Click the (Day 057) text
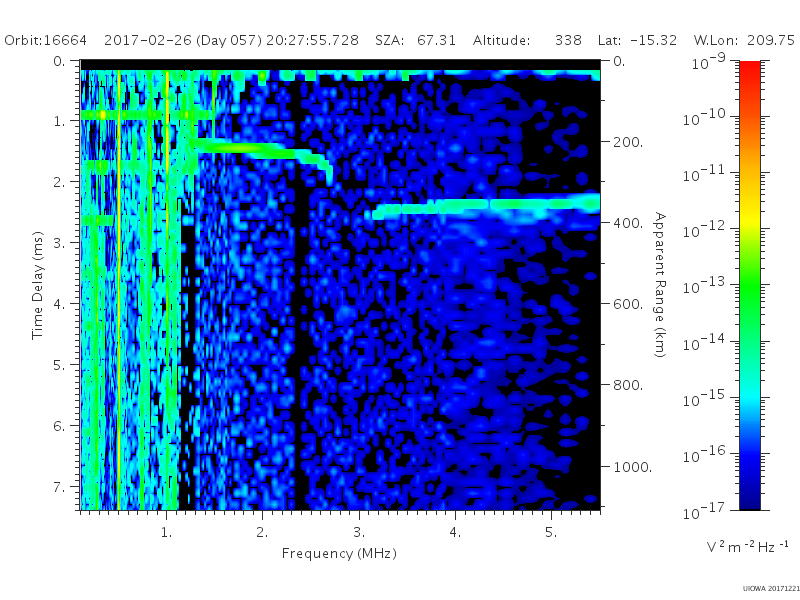The width and height of the screenshot is (800, 600). click(x=229, y=40)
